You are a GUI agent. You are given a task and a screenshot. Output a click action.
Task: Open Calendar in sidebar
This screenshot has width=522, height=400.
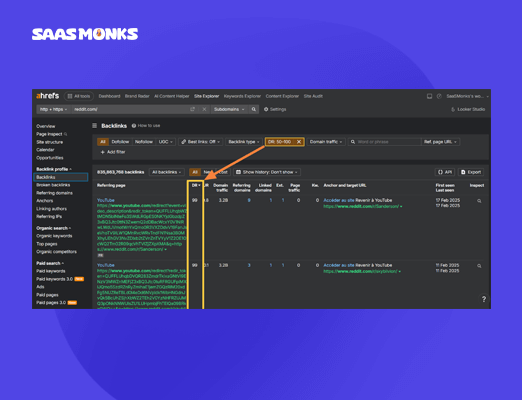(x=45, y=150)
